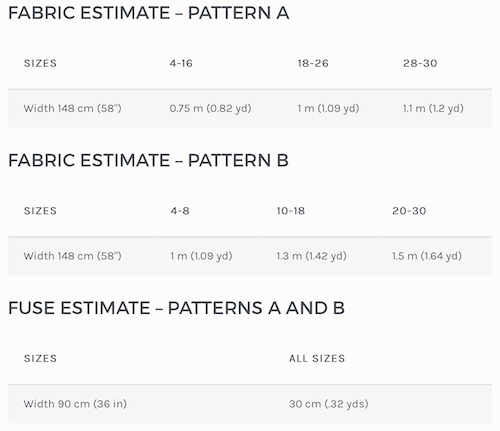This screenshot has width=500, height=431.
Task: Click the 30 cm (.32 yds) cell
Action: [329, 404]
